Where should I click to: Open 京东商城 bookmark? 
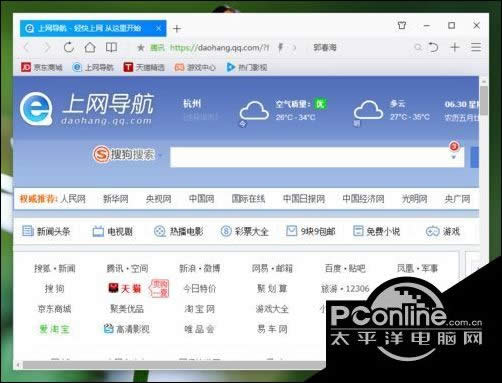coord(42,67)
